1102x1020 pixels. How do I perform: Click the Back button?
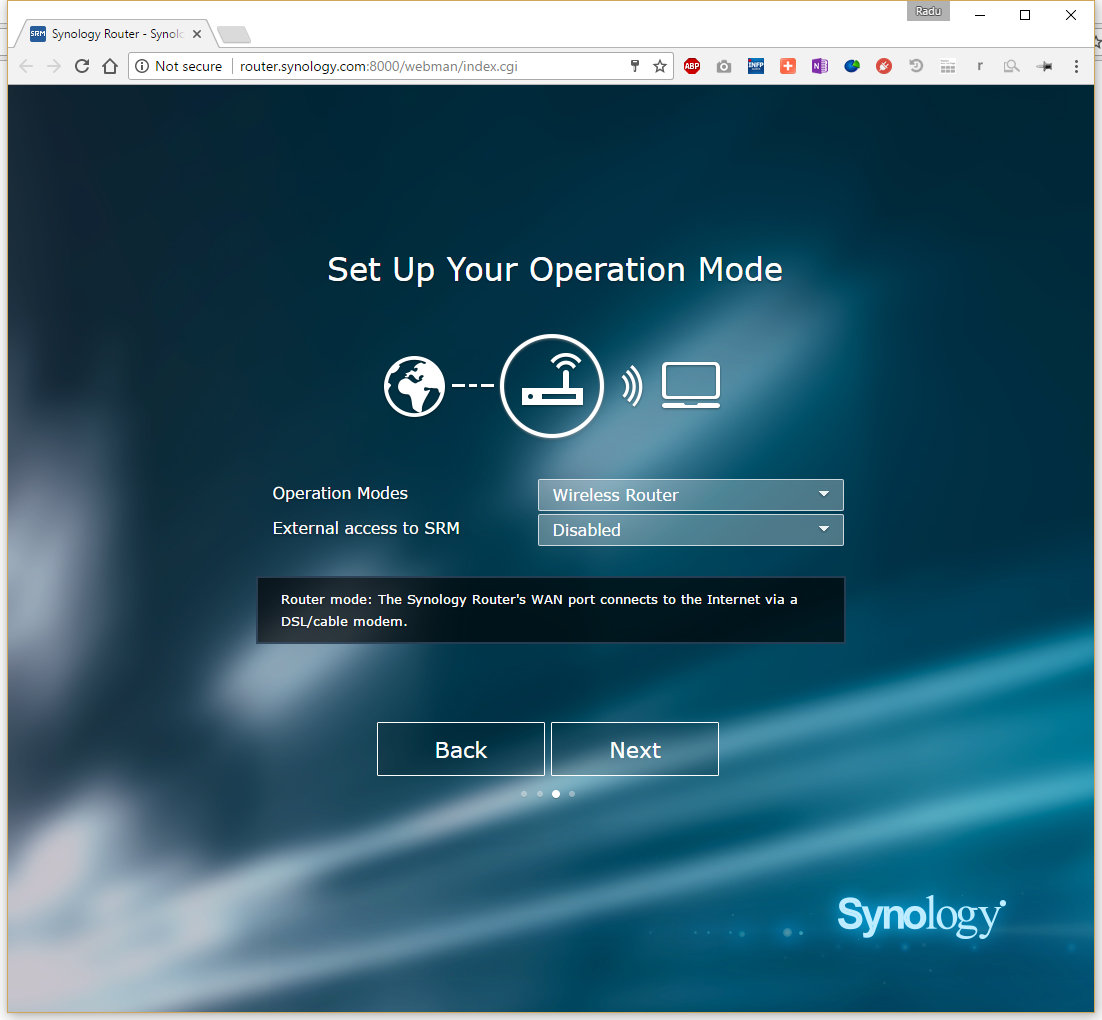click(461, 749)
